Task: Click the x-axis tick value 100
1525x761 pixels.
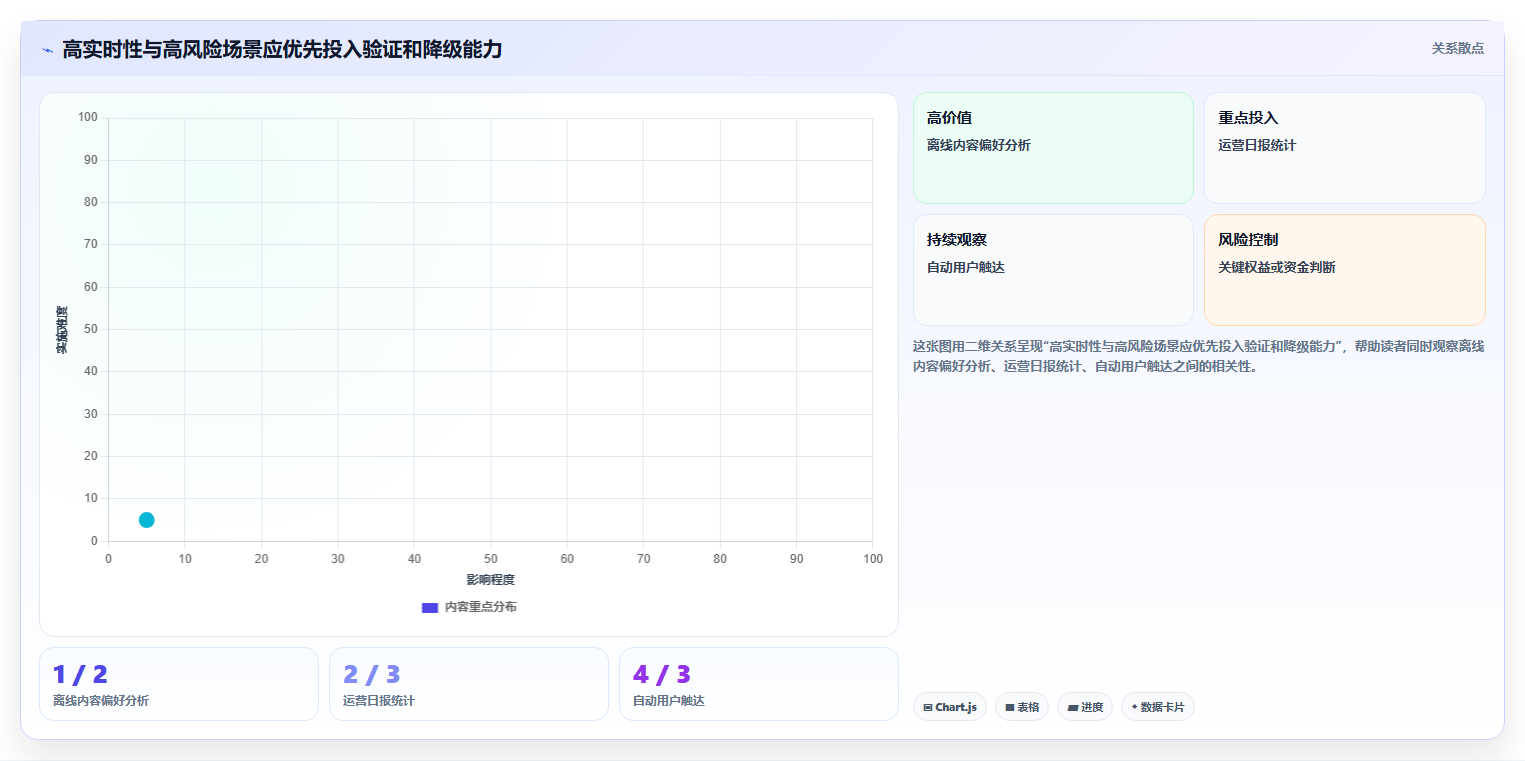Action: coord(873,559)
